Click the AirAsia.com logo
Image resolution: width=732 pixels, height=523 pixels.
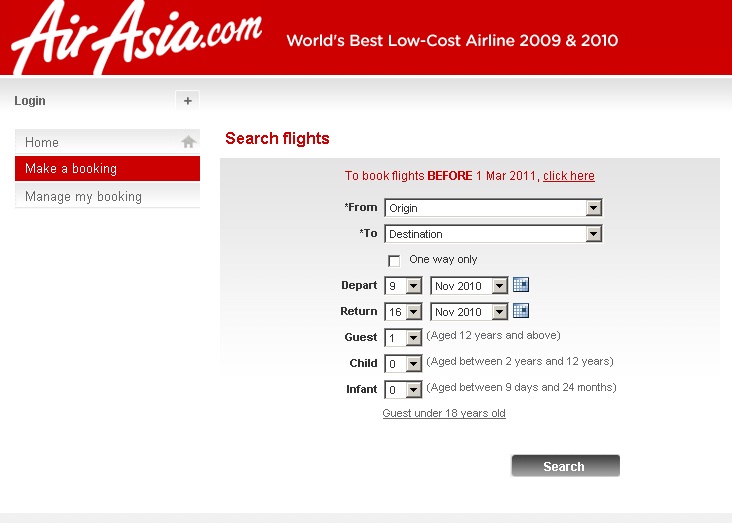tap(136, 37)
